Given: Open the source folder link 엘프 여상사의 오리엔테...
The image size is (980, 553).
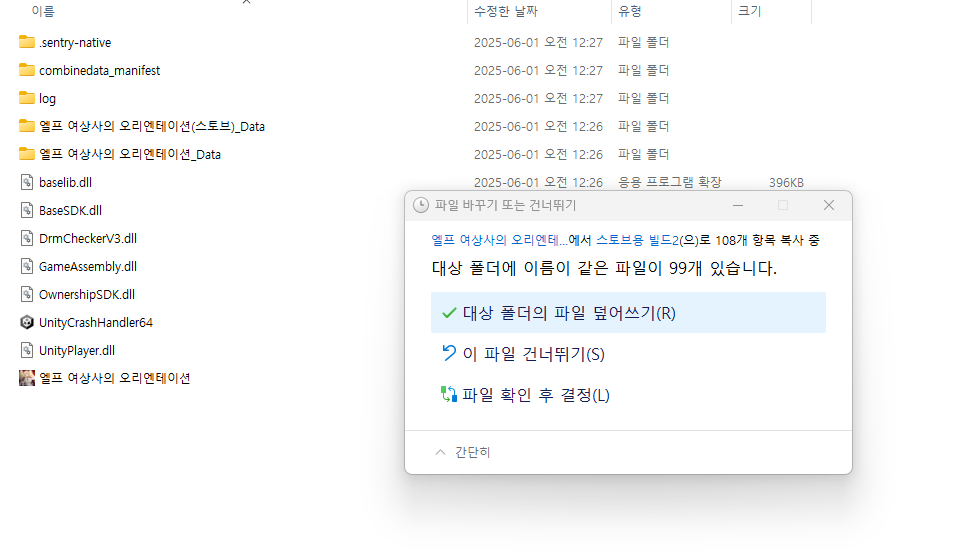Looking at the screenshot, I should pyautogui.click(x=499, y=240).
